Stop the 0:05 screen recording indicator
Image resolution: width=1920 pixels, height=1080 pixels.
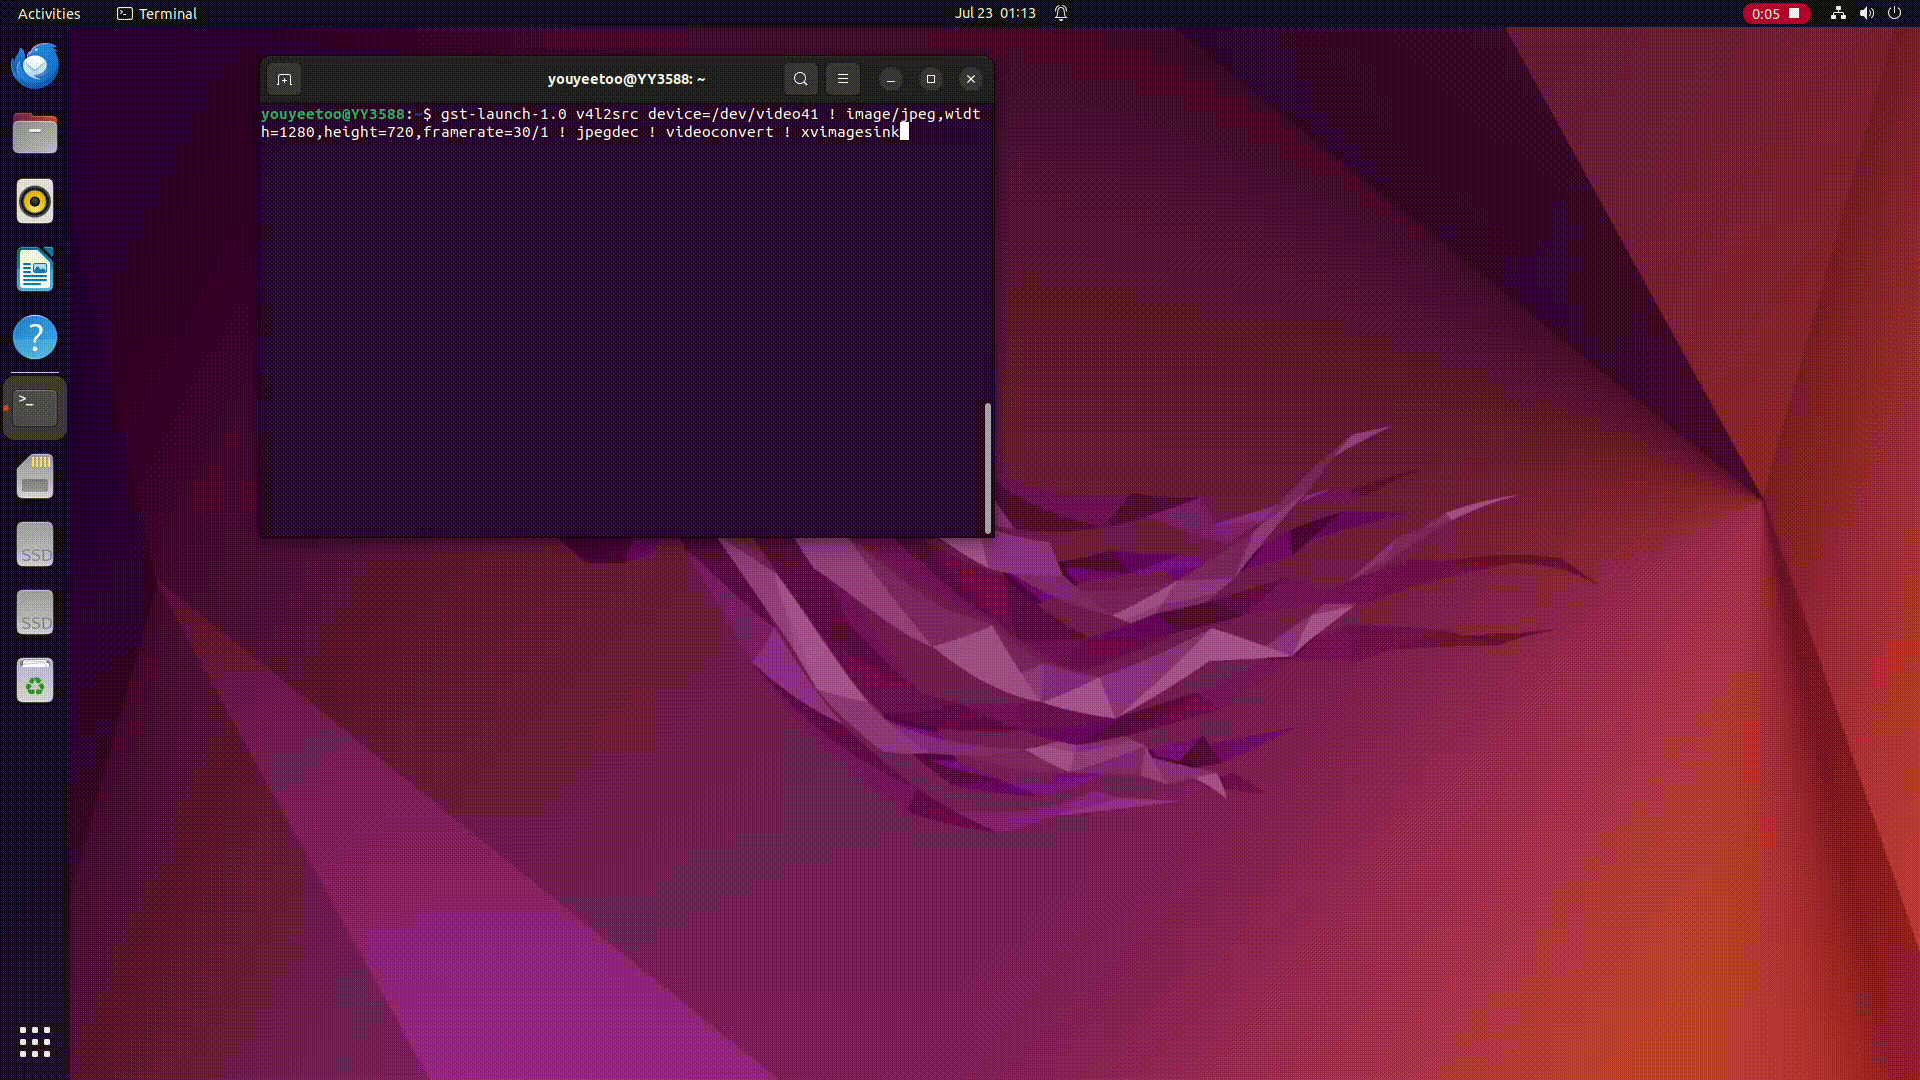[1777, 13]
